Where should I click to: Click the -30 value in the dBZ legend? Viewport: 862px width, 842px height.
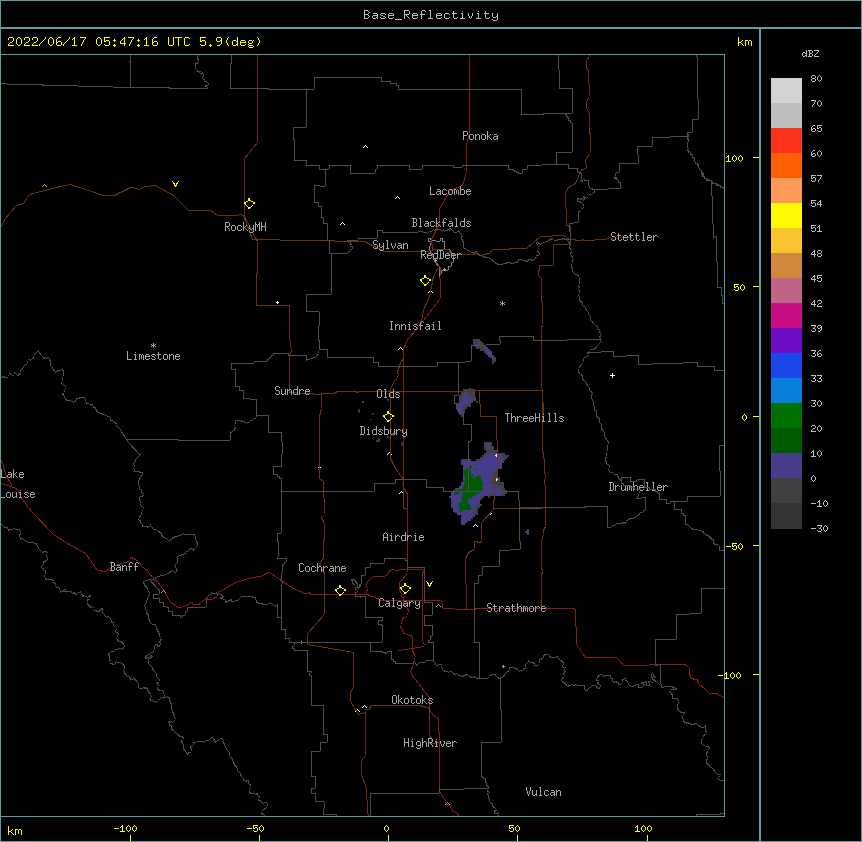click(x=819, y=528)
